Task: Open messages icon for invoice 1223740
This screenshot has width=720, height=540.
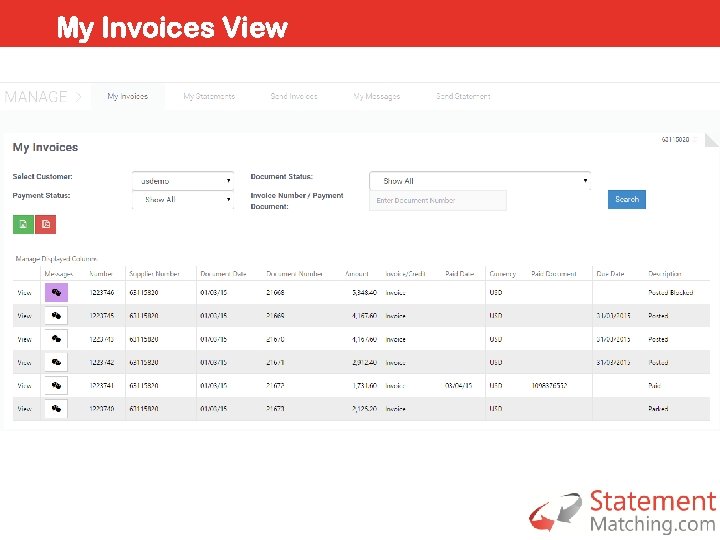Action: (x=56, y=408)
